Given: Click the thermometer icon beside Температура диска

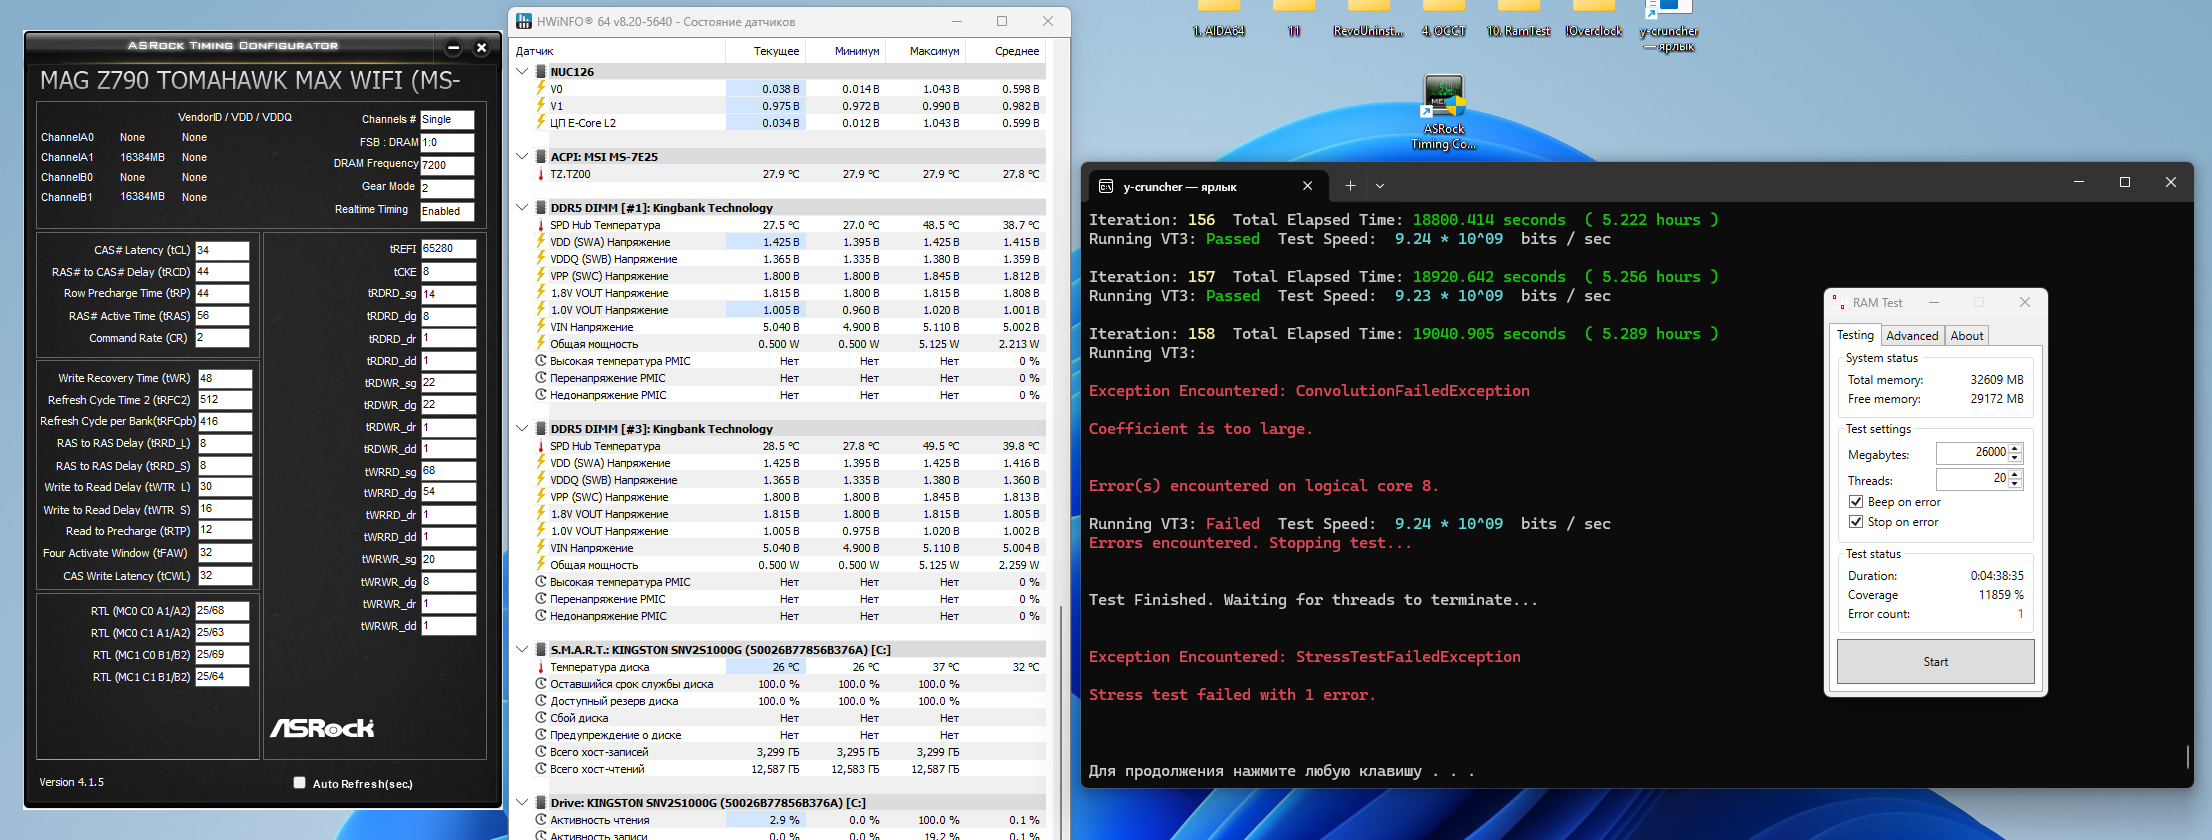Looking at the screenshot, I should (x=541, y=667).
